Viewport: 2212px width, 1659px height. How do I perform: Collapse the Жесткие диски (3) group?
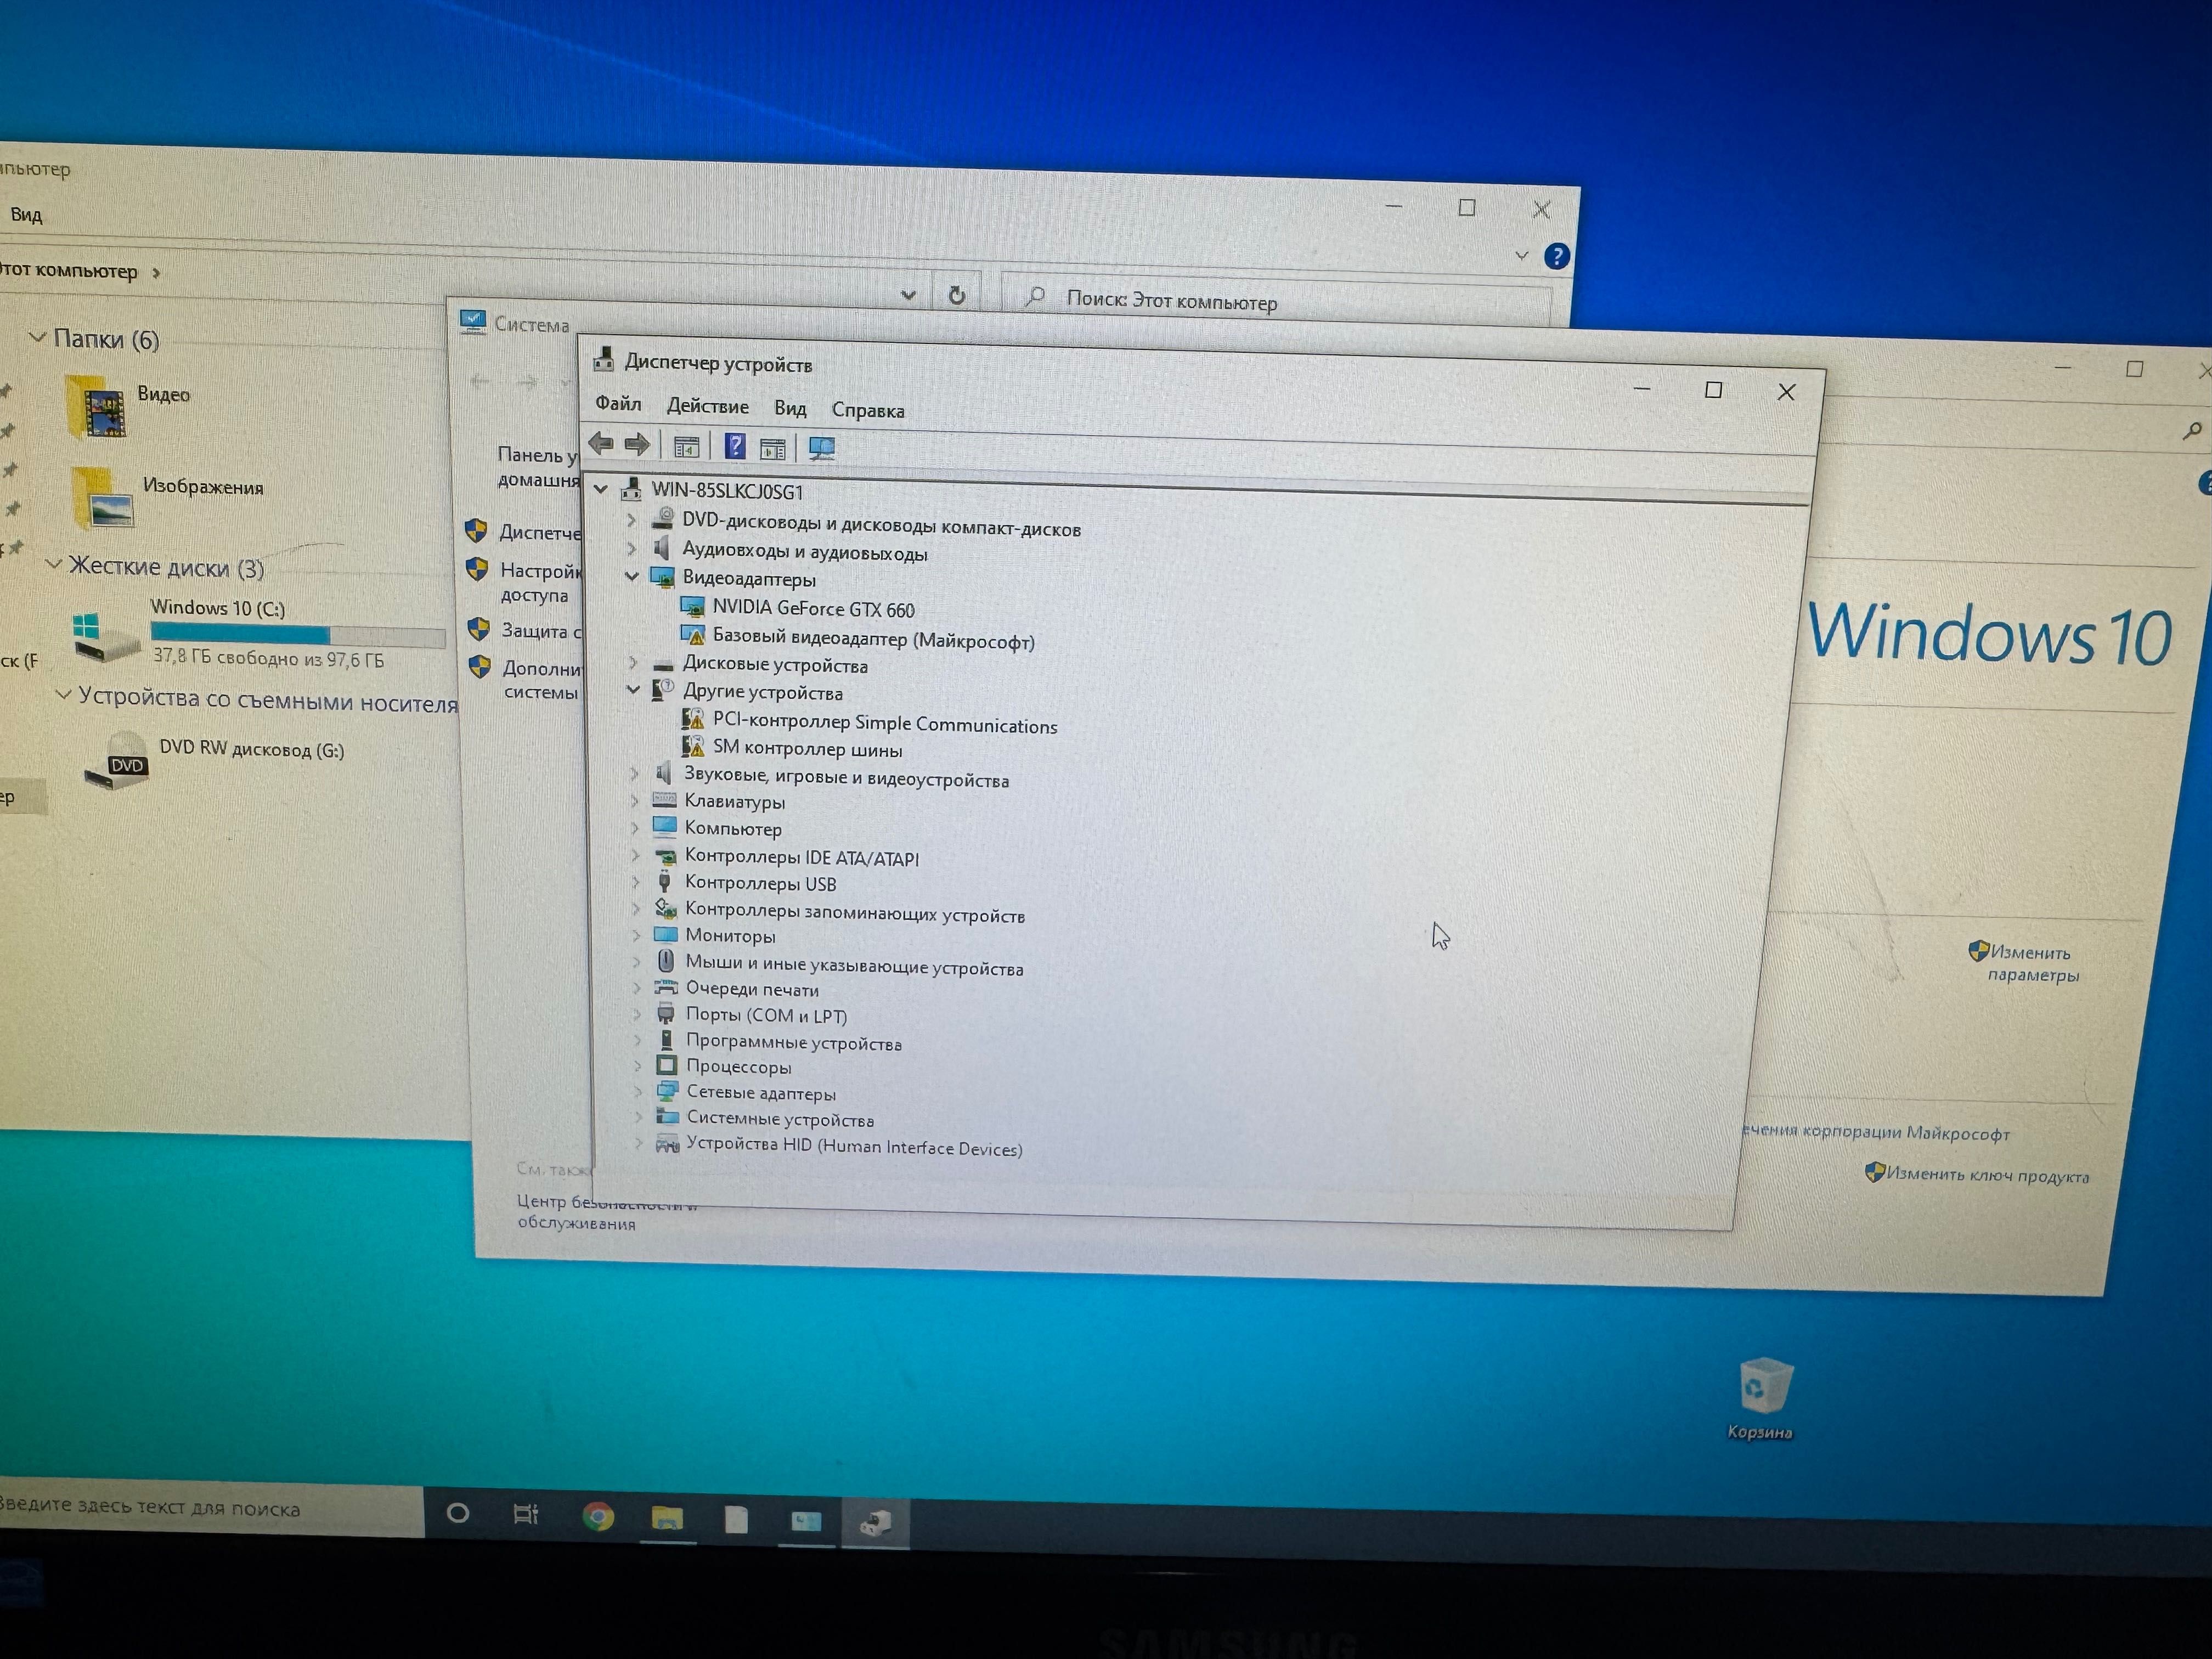point(54,564)
